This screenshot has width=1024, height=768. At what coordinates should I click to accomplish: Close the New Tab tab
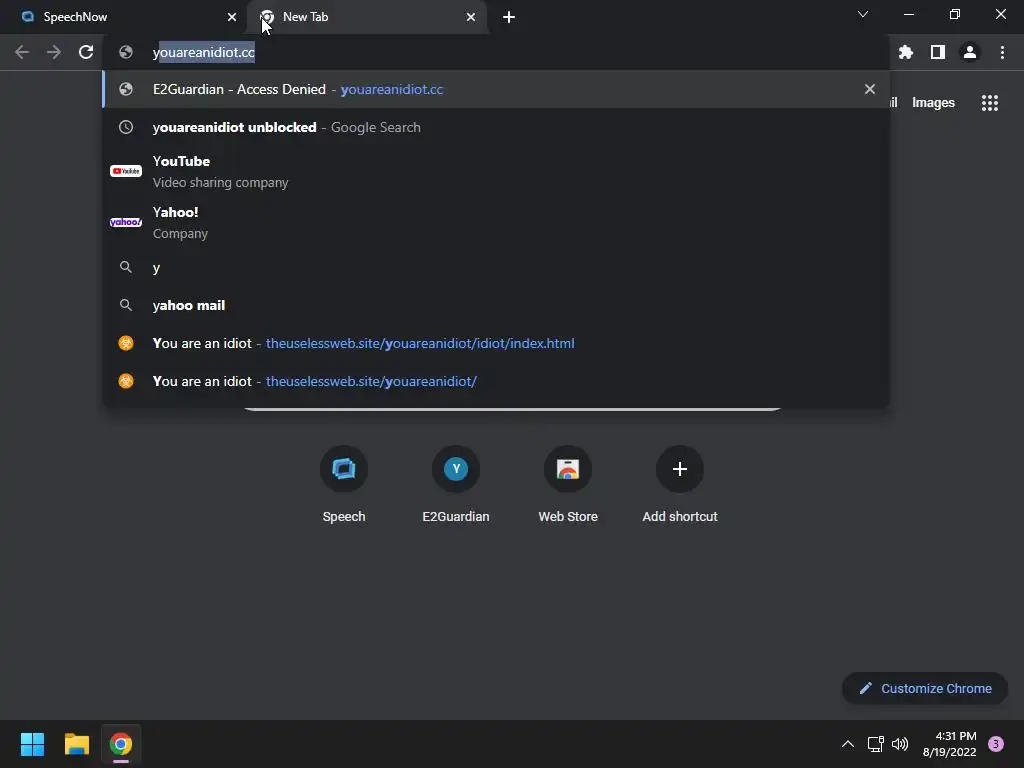click(471, 17)
